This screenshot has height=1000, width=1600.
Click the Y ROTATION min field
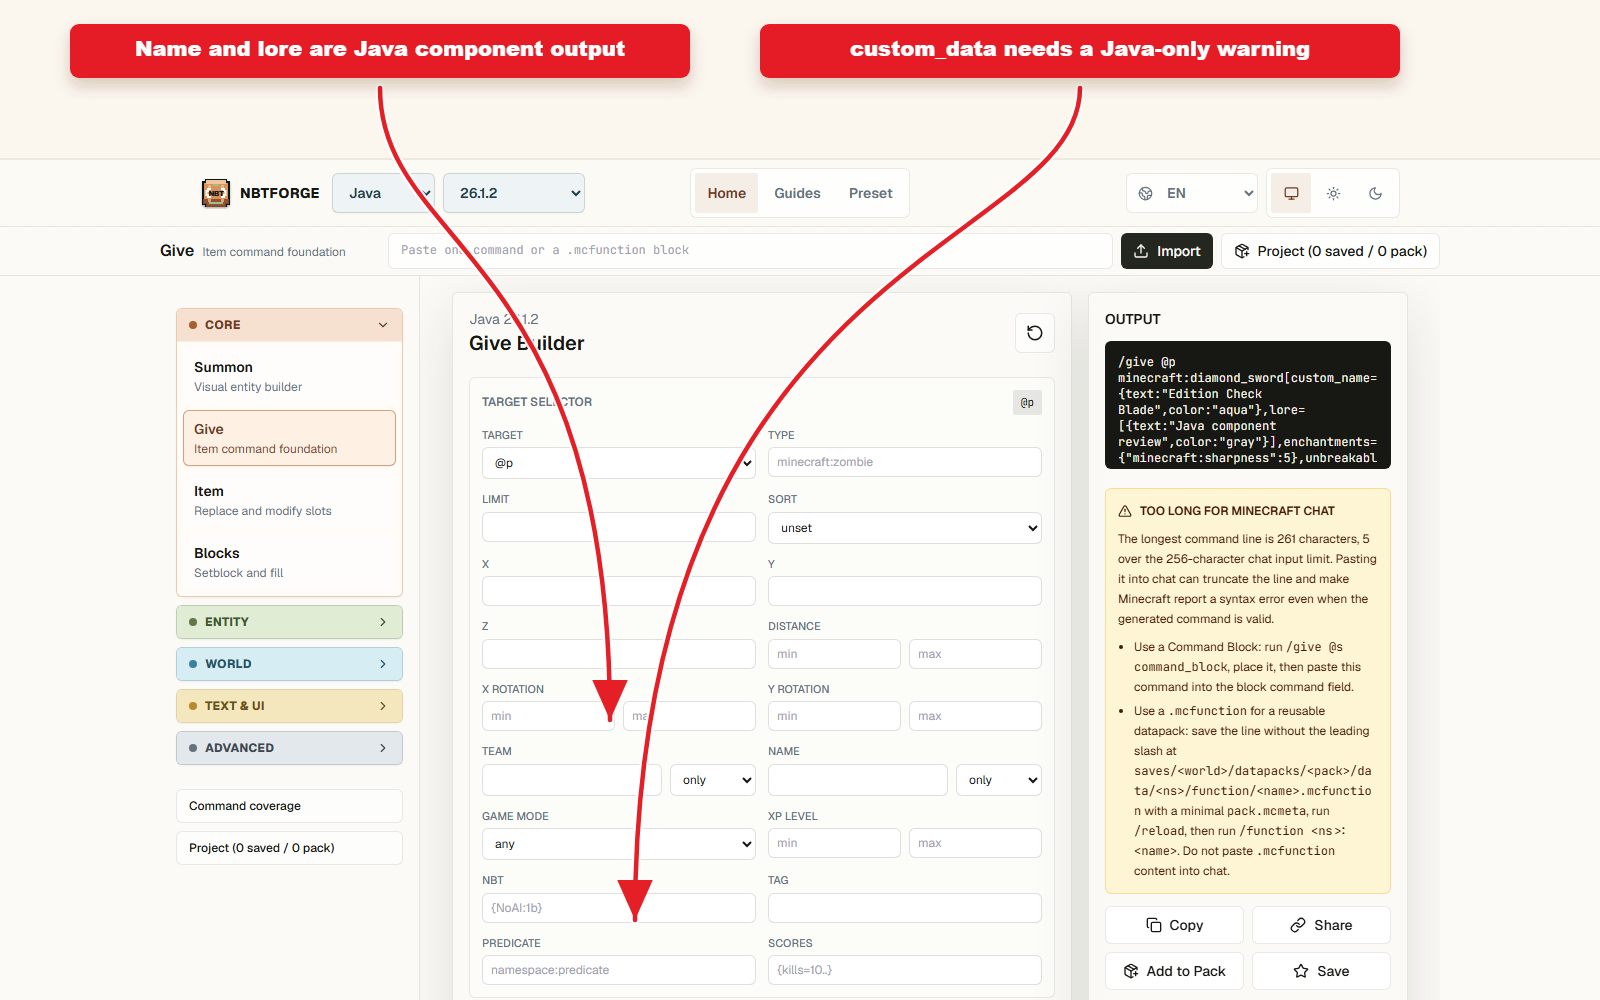tap(834, 716)
